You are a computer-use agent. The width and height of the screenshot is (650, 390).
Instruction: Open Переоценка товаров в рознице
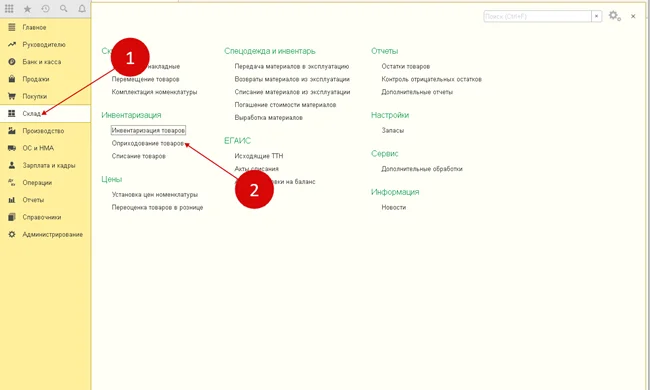click(157, 207)
